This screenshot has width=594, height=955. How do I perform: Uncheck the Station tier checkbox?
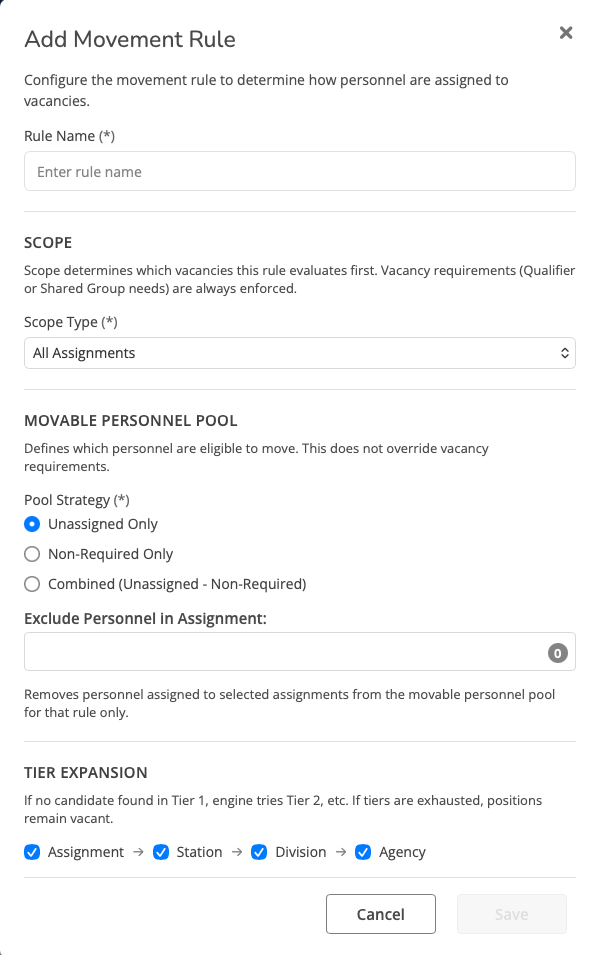click(x=161, y=852)
